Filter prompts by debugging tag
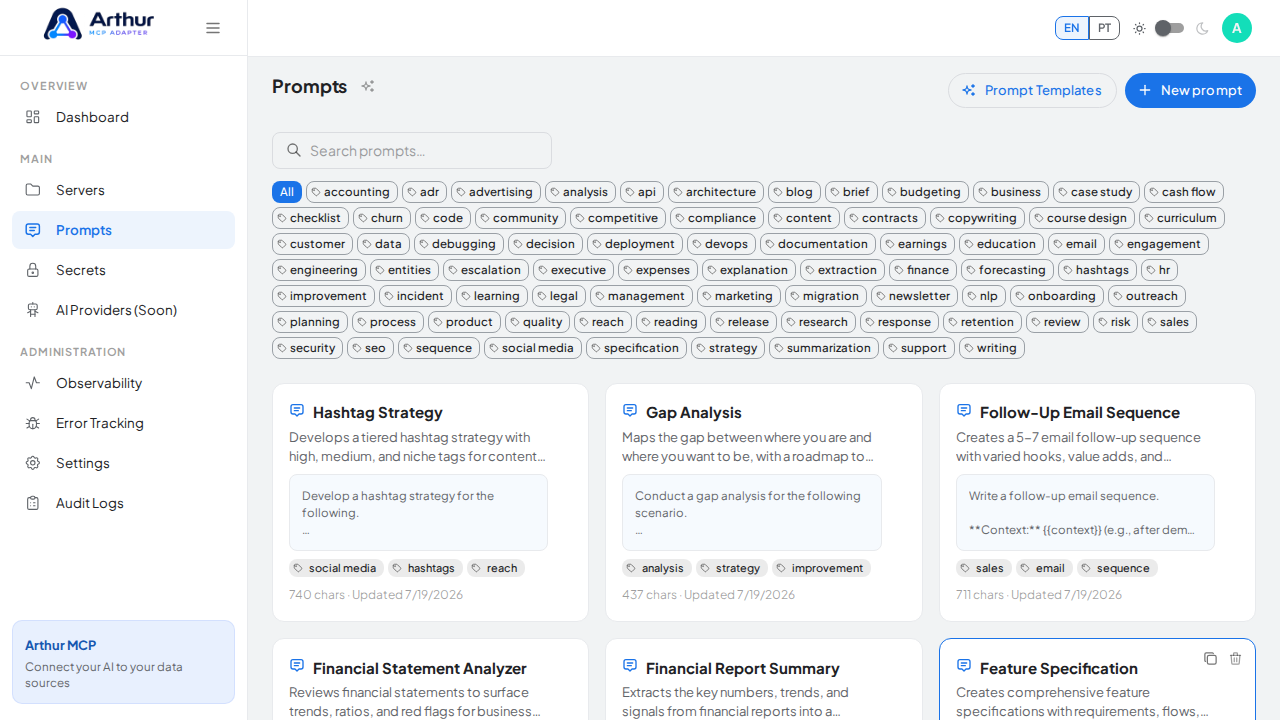1280x720 pixels. tap(459, 244)
